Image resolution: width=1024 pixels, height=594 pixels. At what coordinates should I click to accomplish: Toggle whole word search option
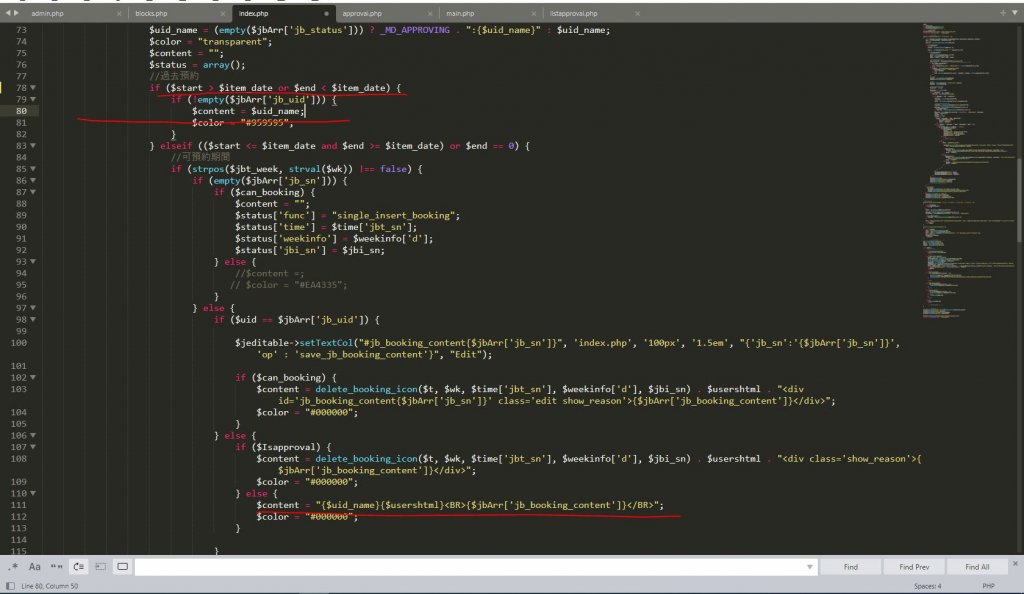(57, 567)
